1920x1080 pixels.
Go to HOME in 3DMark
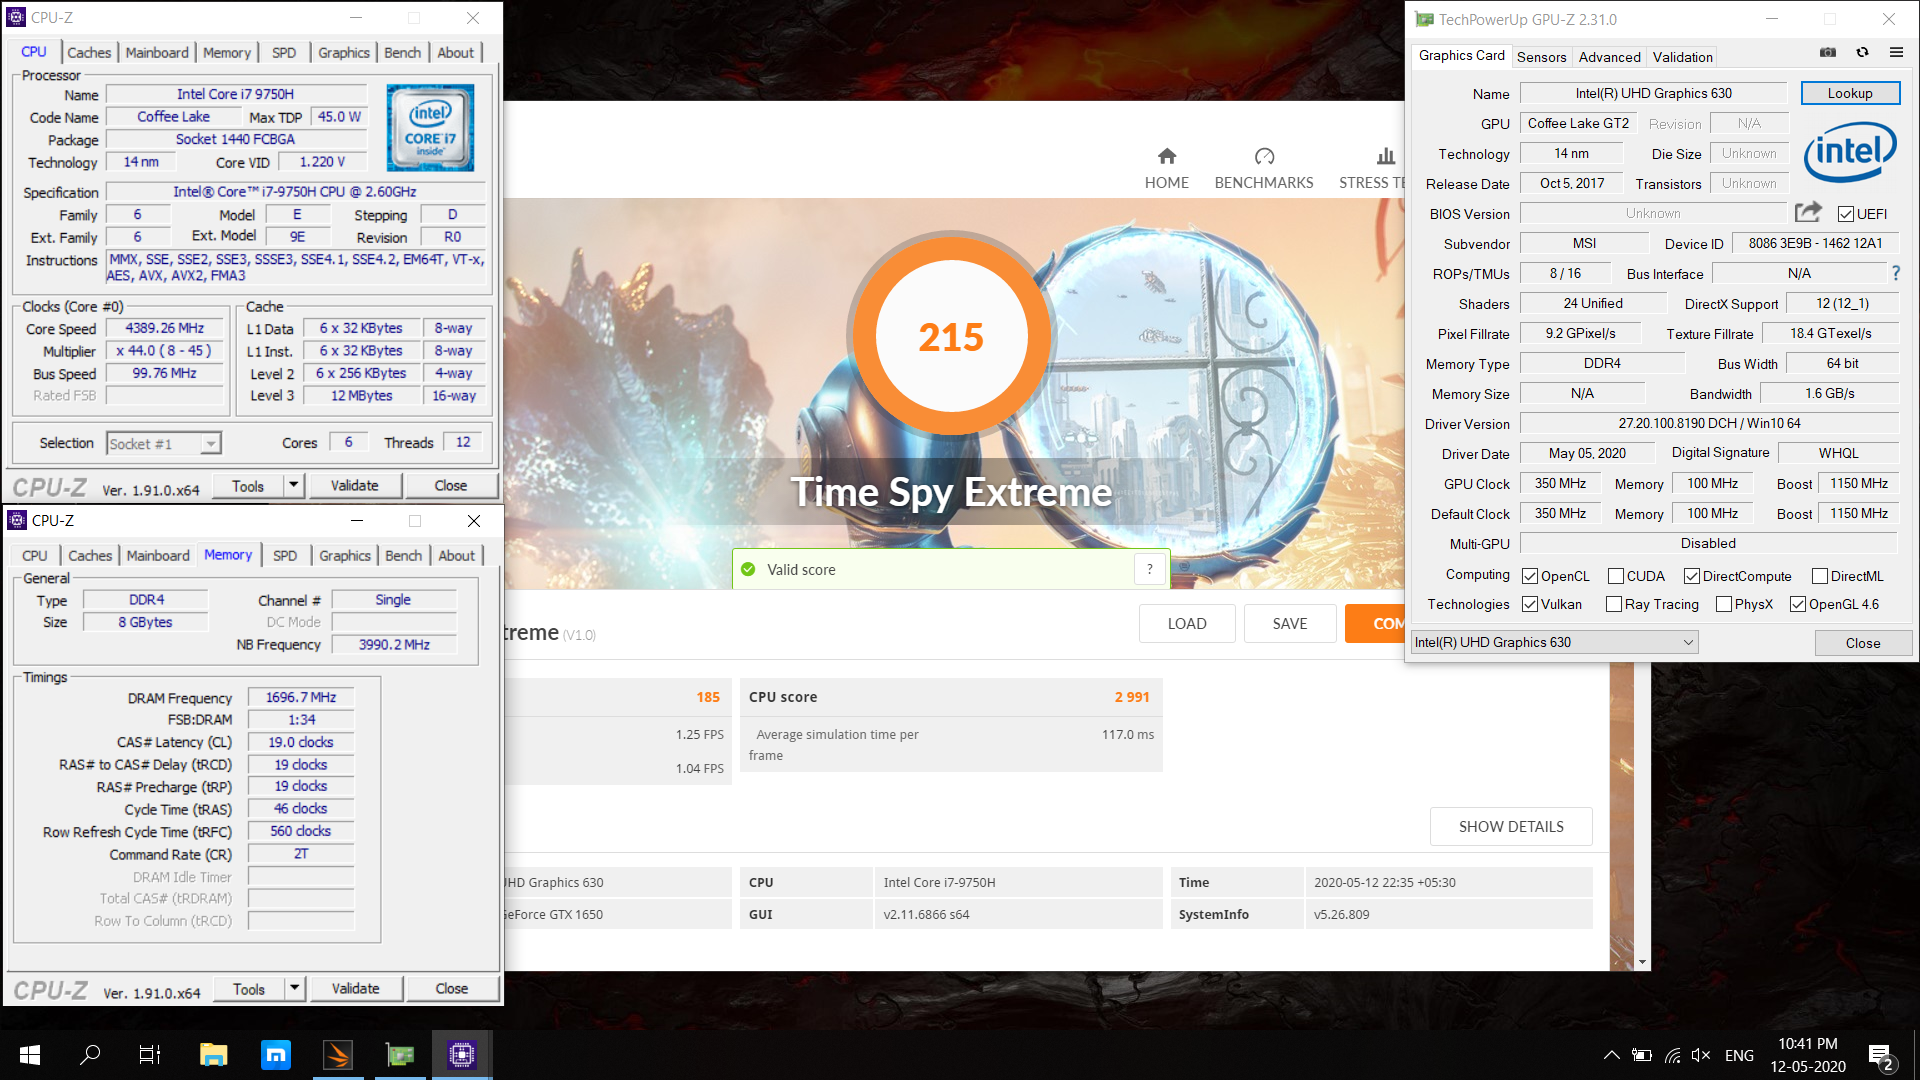(1166, 168)
